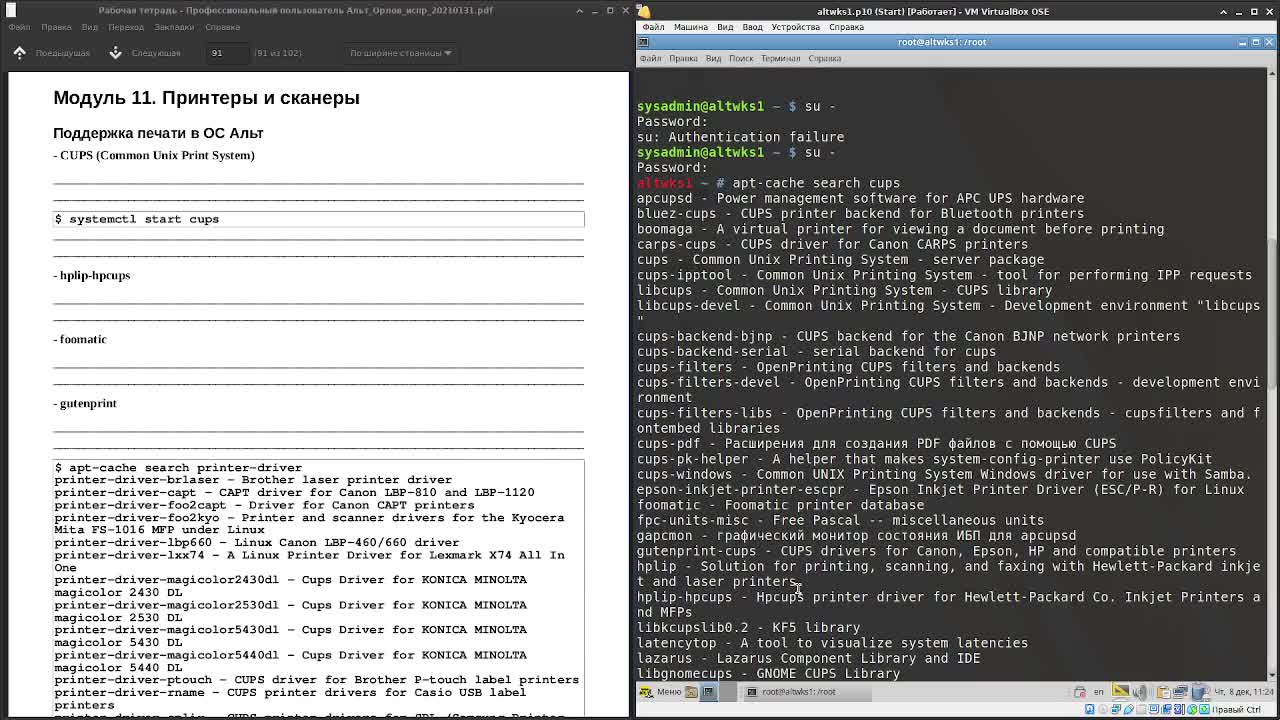Click terminal vertical scrollbar
Viewport: 1280px width, 720px height.
pos(1272,312)
